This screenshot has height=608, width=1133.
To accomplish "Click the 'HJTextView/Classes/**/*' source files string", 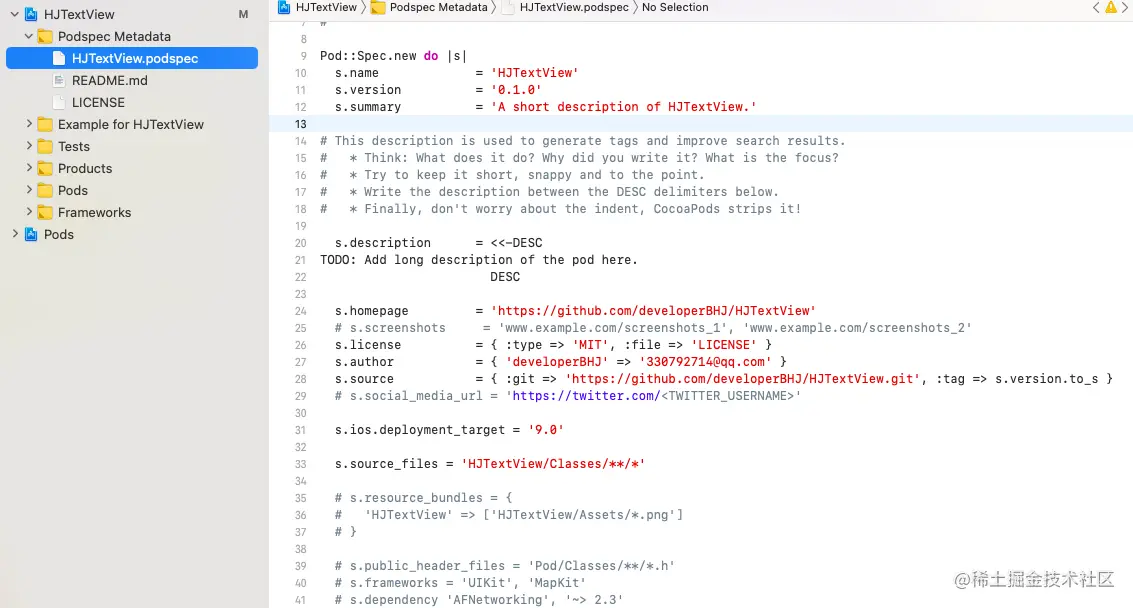I will pos(553,464).
